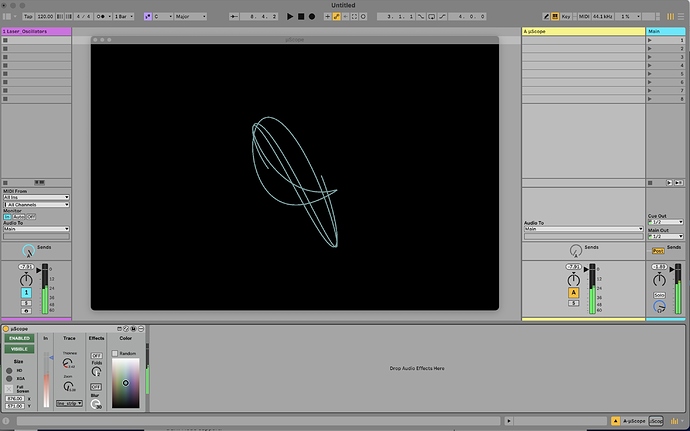Select the 120.00 tempo field
The width and height of the screenshot is (690, 431).
45,16
